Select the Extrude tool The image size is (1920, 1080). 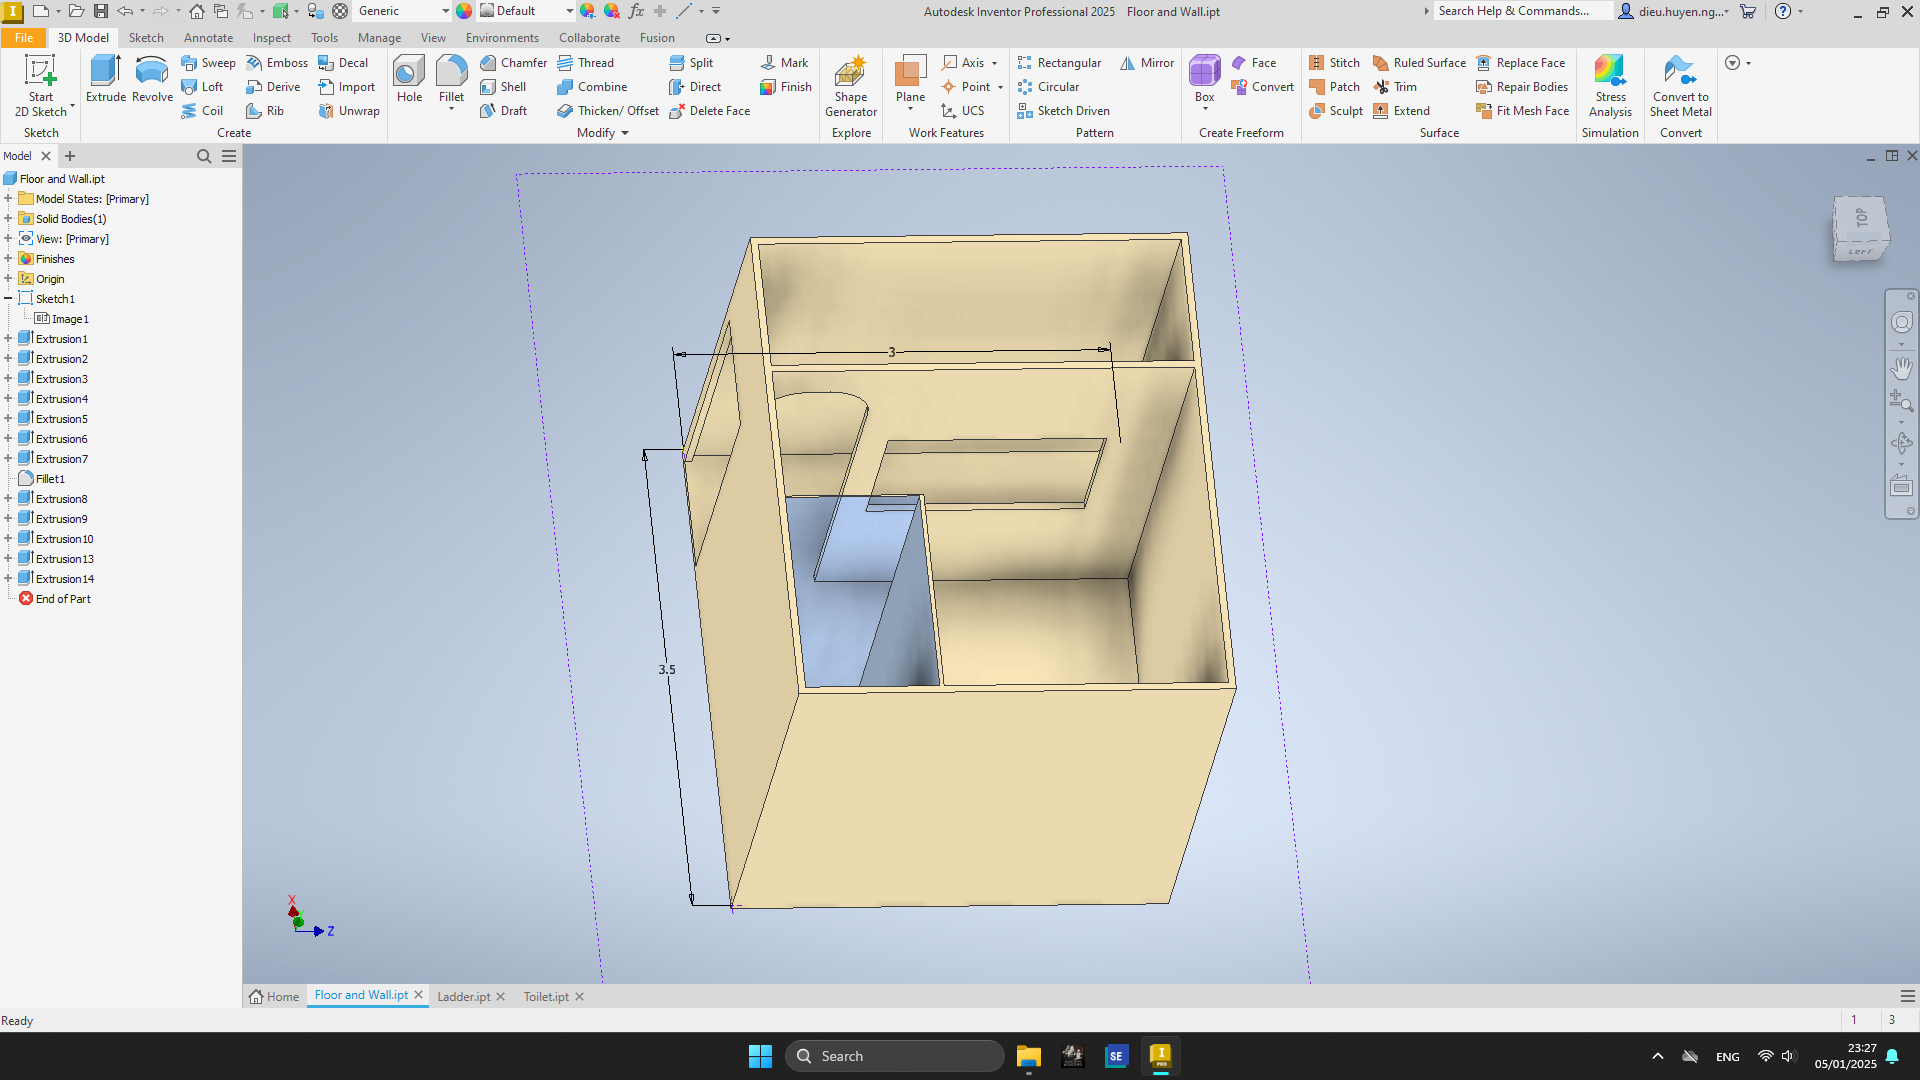click(x=105, y=79)
